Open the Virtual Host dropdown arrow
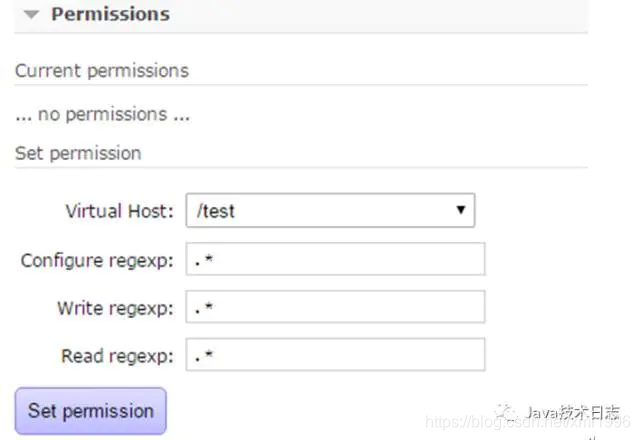This screenshot has width=640, height=440. point(460,211)
